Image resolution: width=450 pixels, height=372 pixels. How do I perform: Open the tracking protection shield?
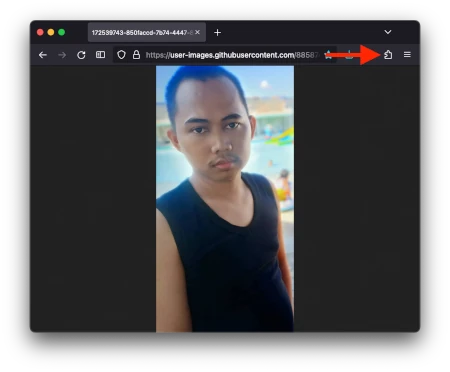click(121, 55)
